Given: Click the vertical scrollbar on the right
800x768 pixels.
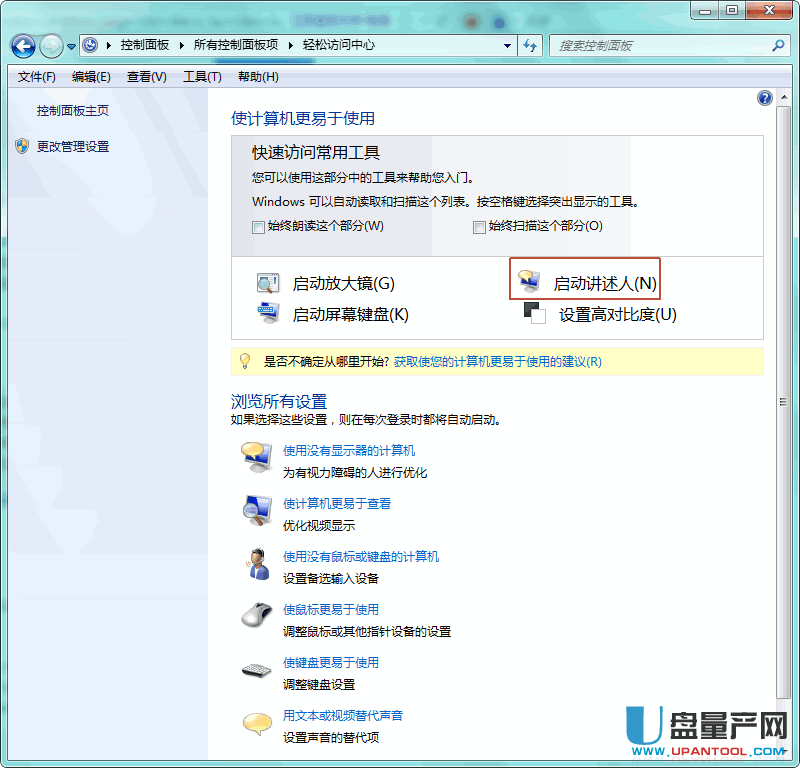Looking at the screenshot, I should tap(783, 400).
